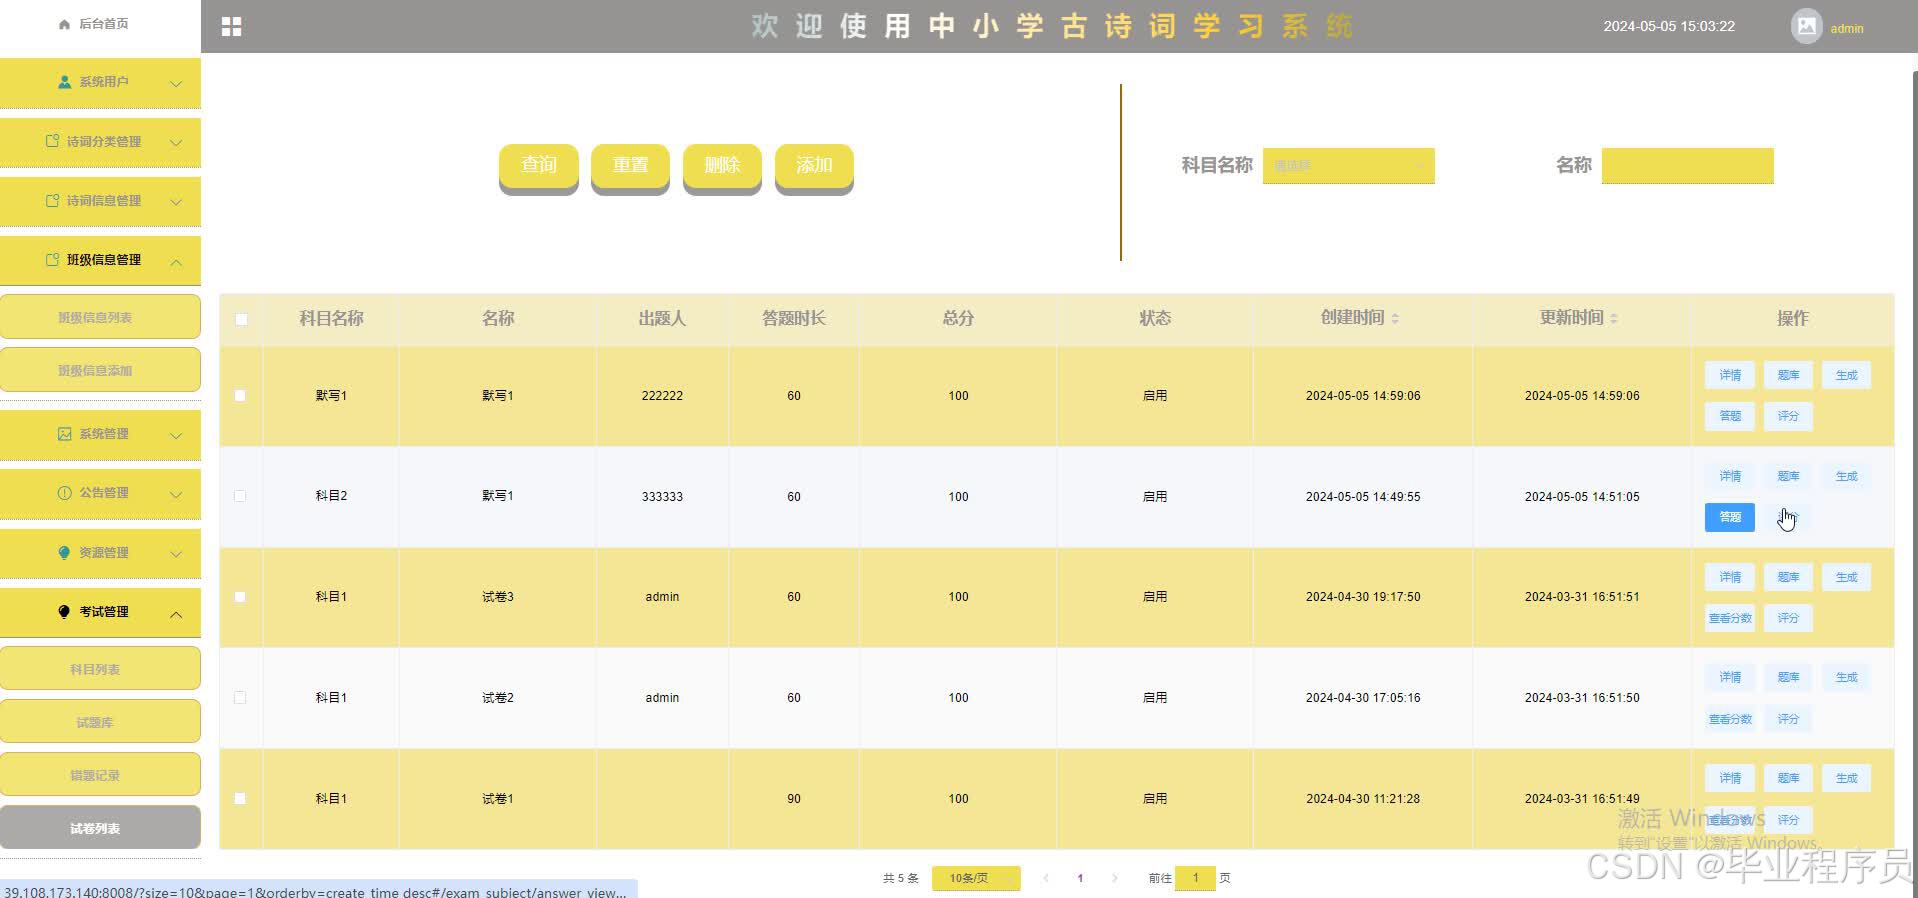Click 答题 in the 222222 row

1730,416
